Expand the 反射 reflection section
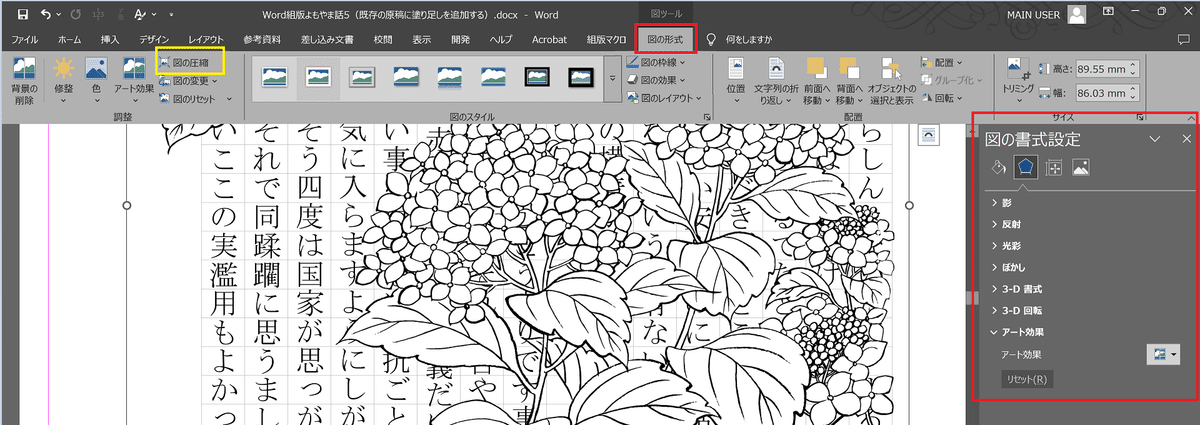This screenshot has width=1200, height=425. click(x=1005, y=225)
